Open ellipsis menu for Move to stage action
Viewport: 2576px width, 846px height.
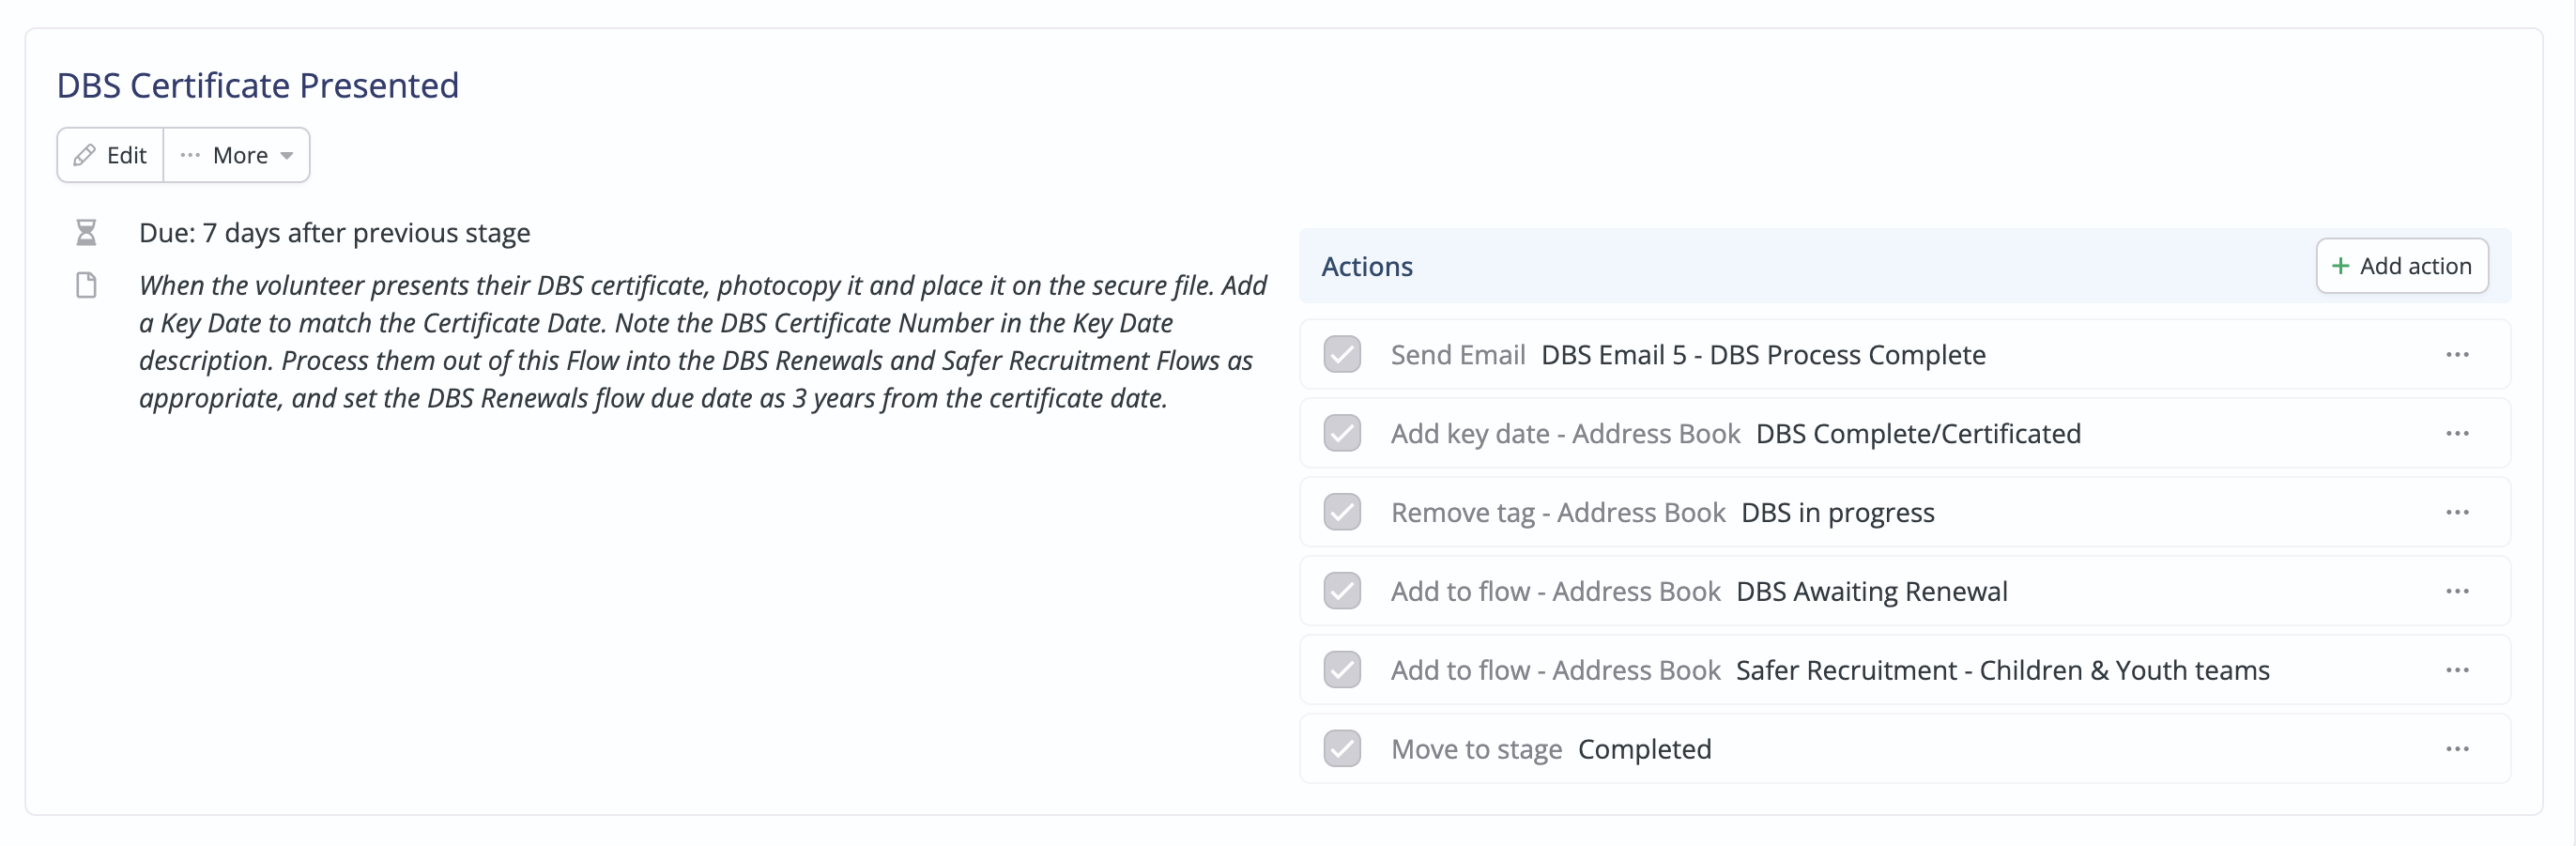pyautogui.click(x=2457, y=750)
